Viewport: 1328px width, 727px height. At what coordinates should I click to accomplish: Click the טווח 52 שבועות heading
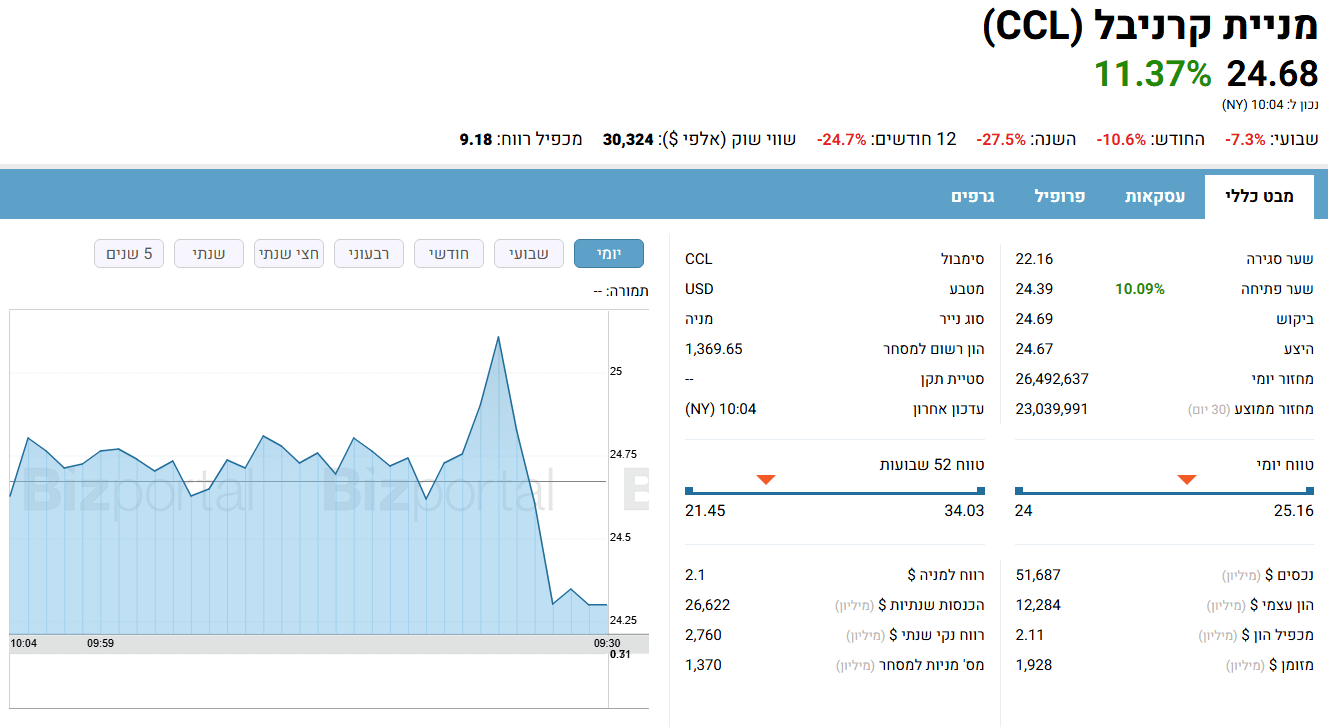point(932,465)
